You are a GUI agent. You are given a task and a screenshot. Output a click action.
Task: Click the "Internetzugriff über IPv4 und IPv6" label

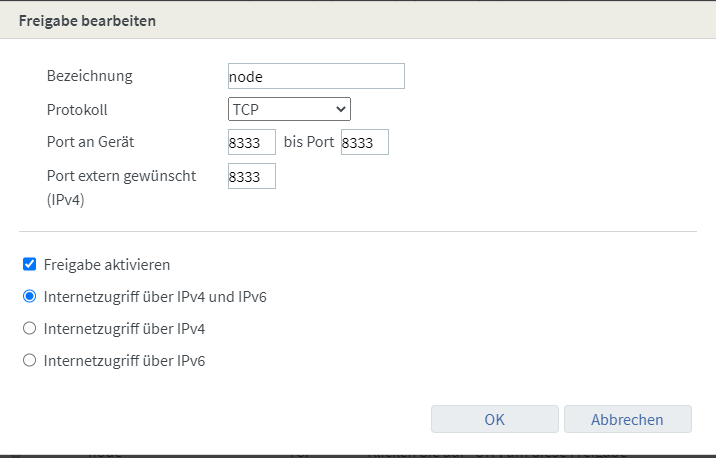155,296
